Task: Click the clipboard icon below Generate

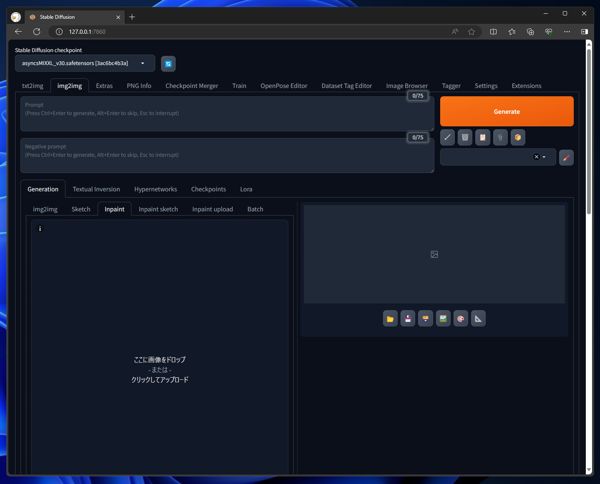Action: (483, 137)
